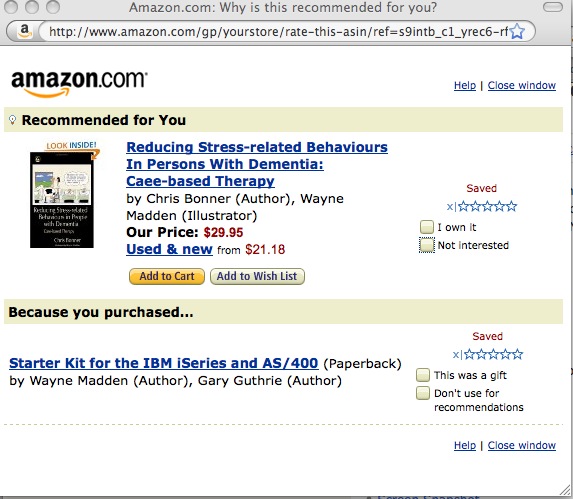This screenshot has height=499, width=573.
Task: Click the bookmark star in address bar
Action: pyautogui.click(x=517, y=31)
